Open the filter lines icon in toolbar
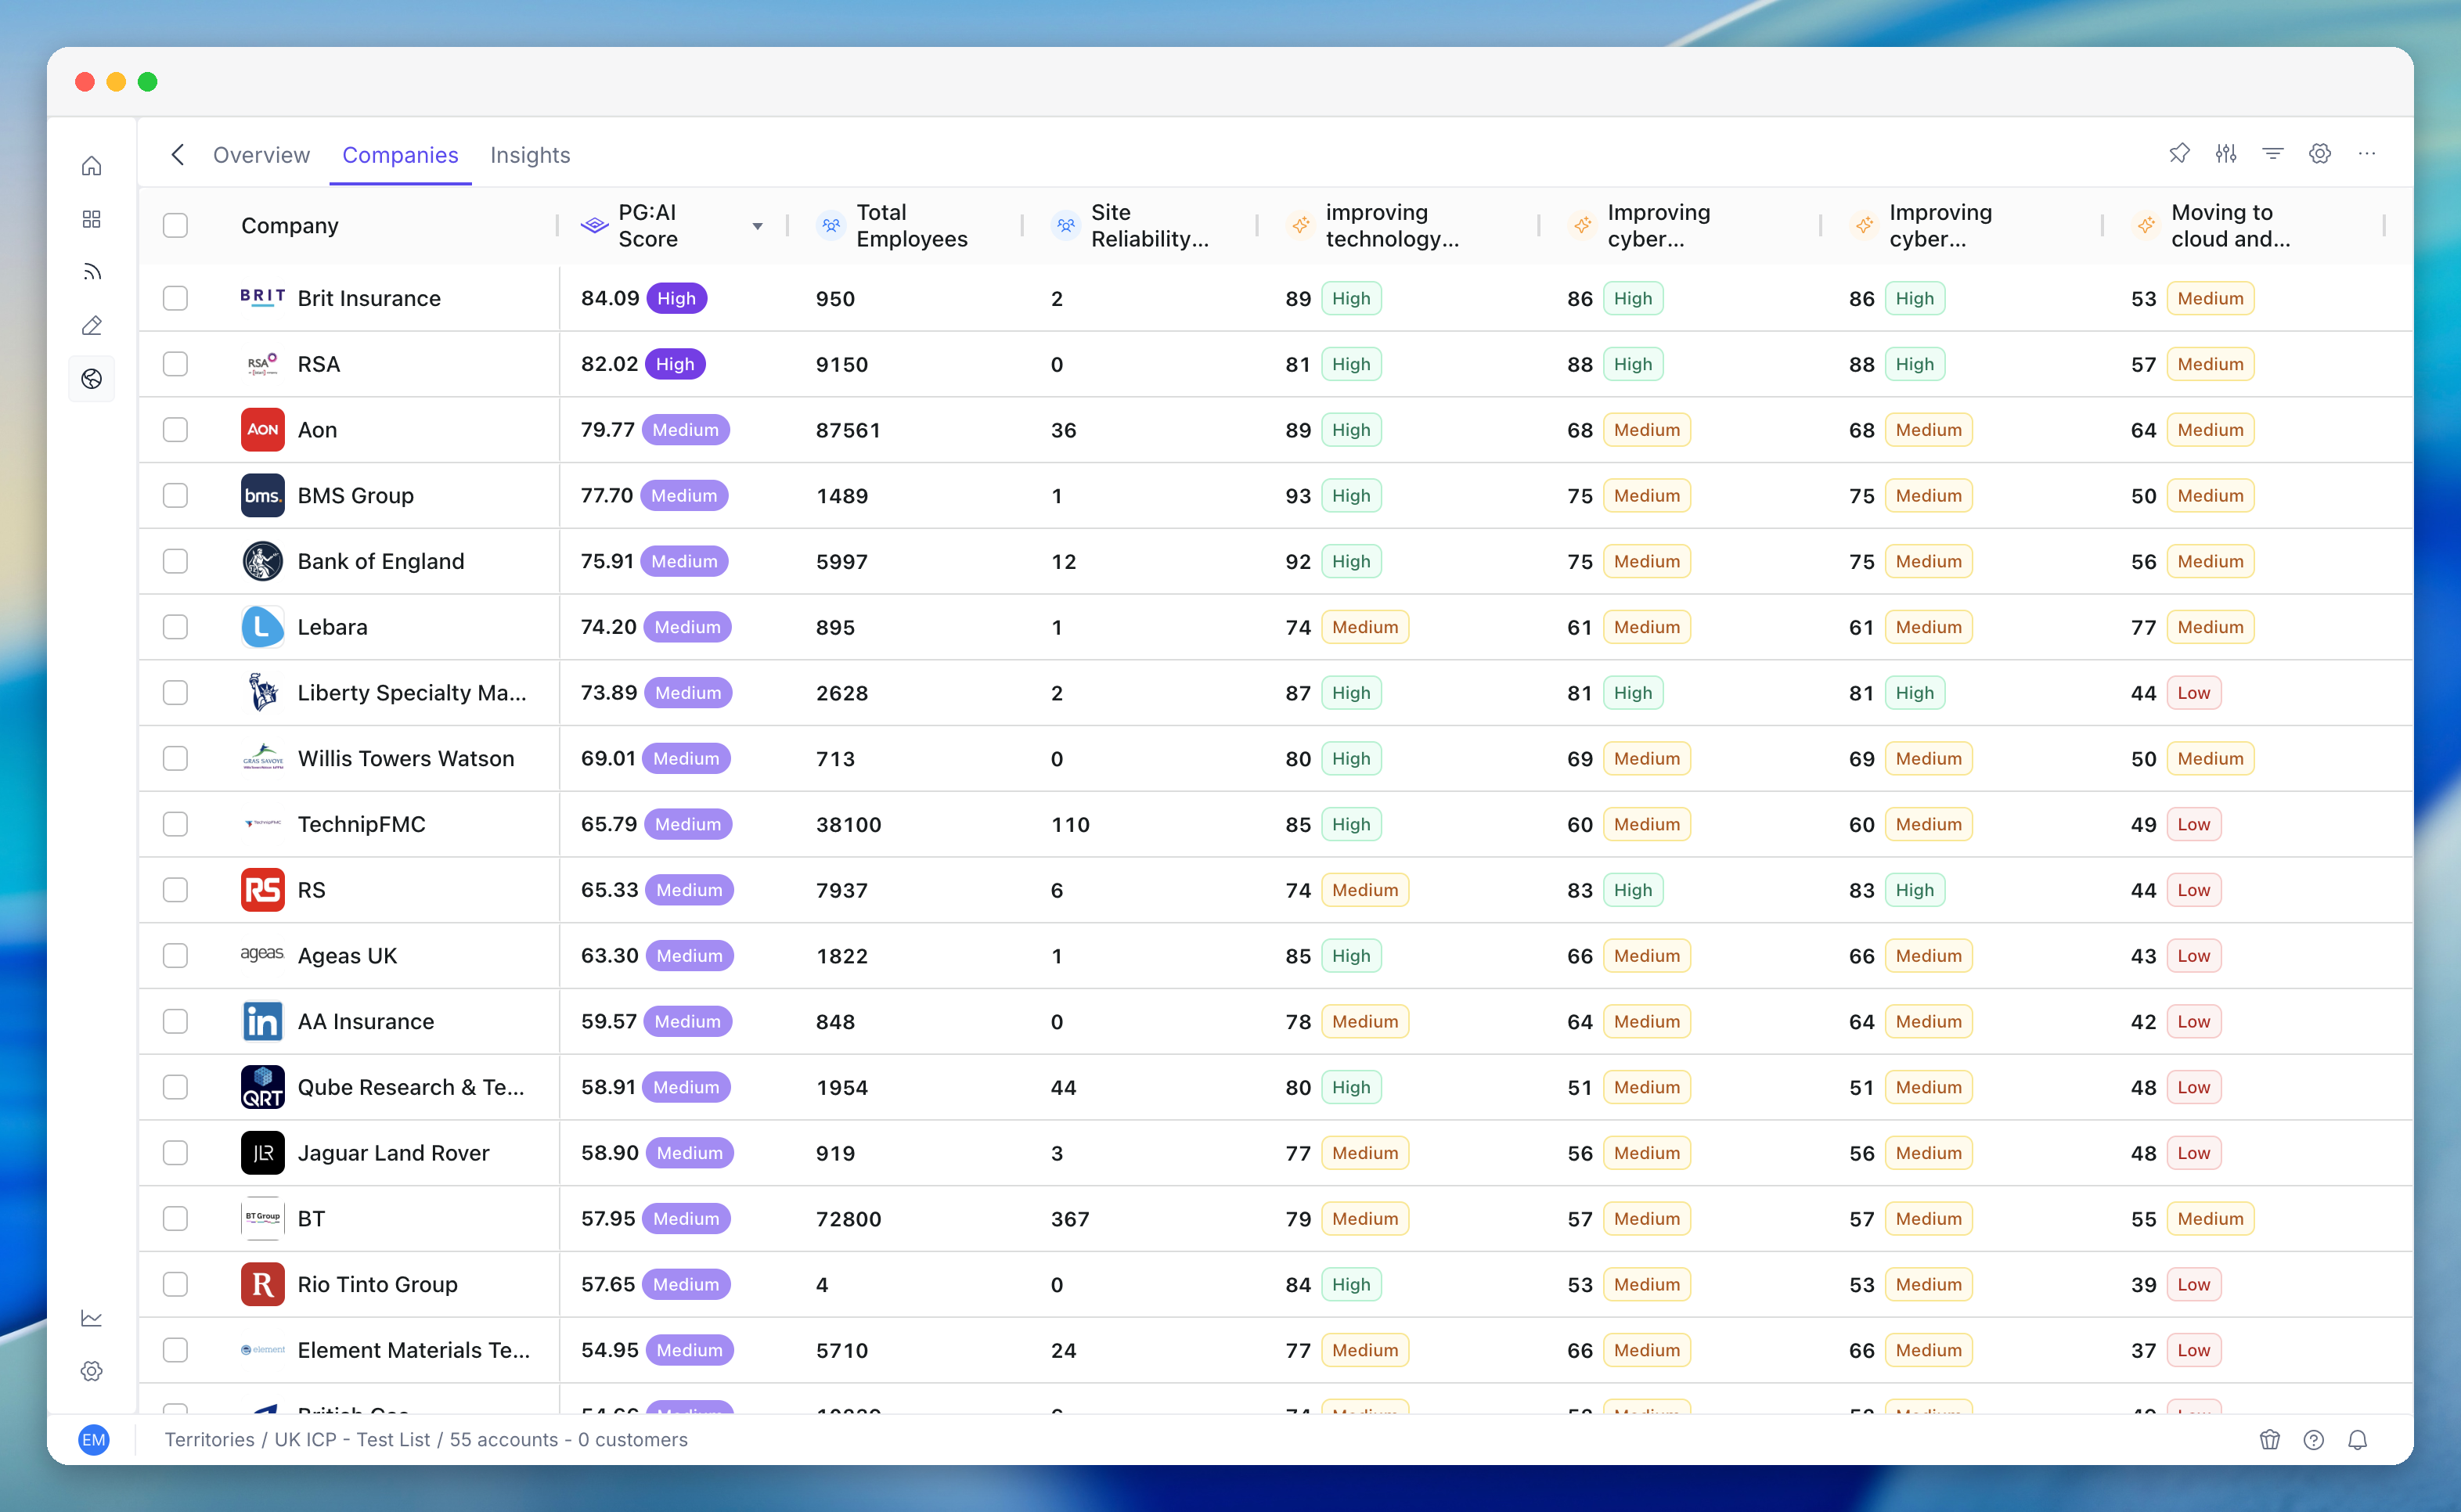 2273,153
